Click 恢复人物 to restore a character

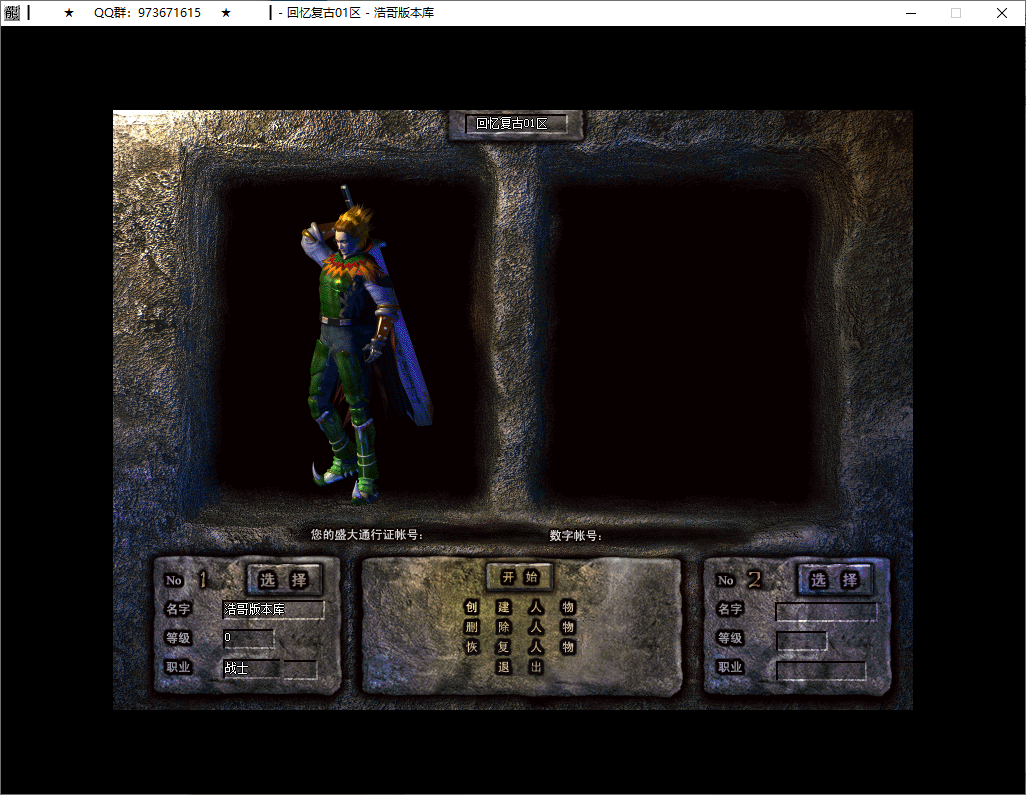pyautogui.click(x=519, y=647)
